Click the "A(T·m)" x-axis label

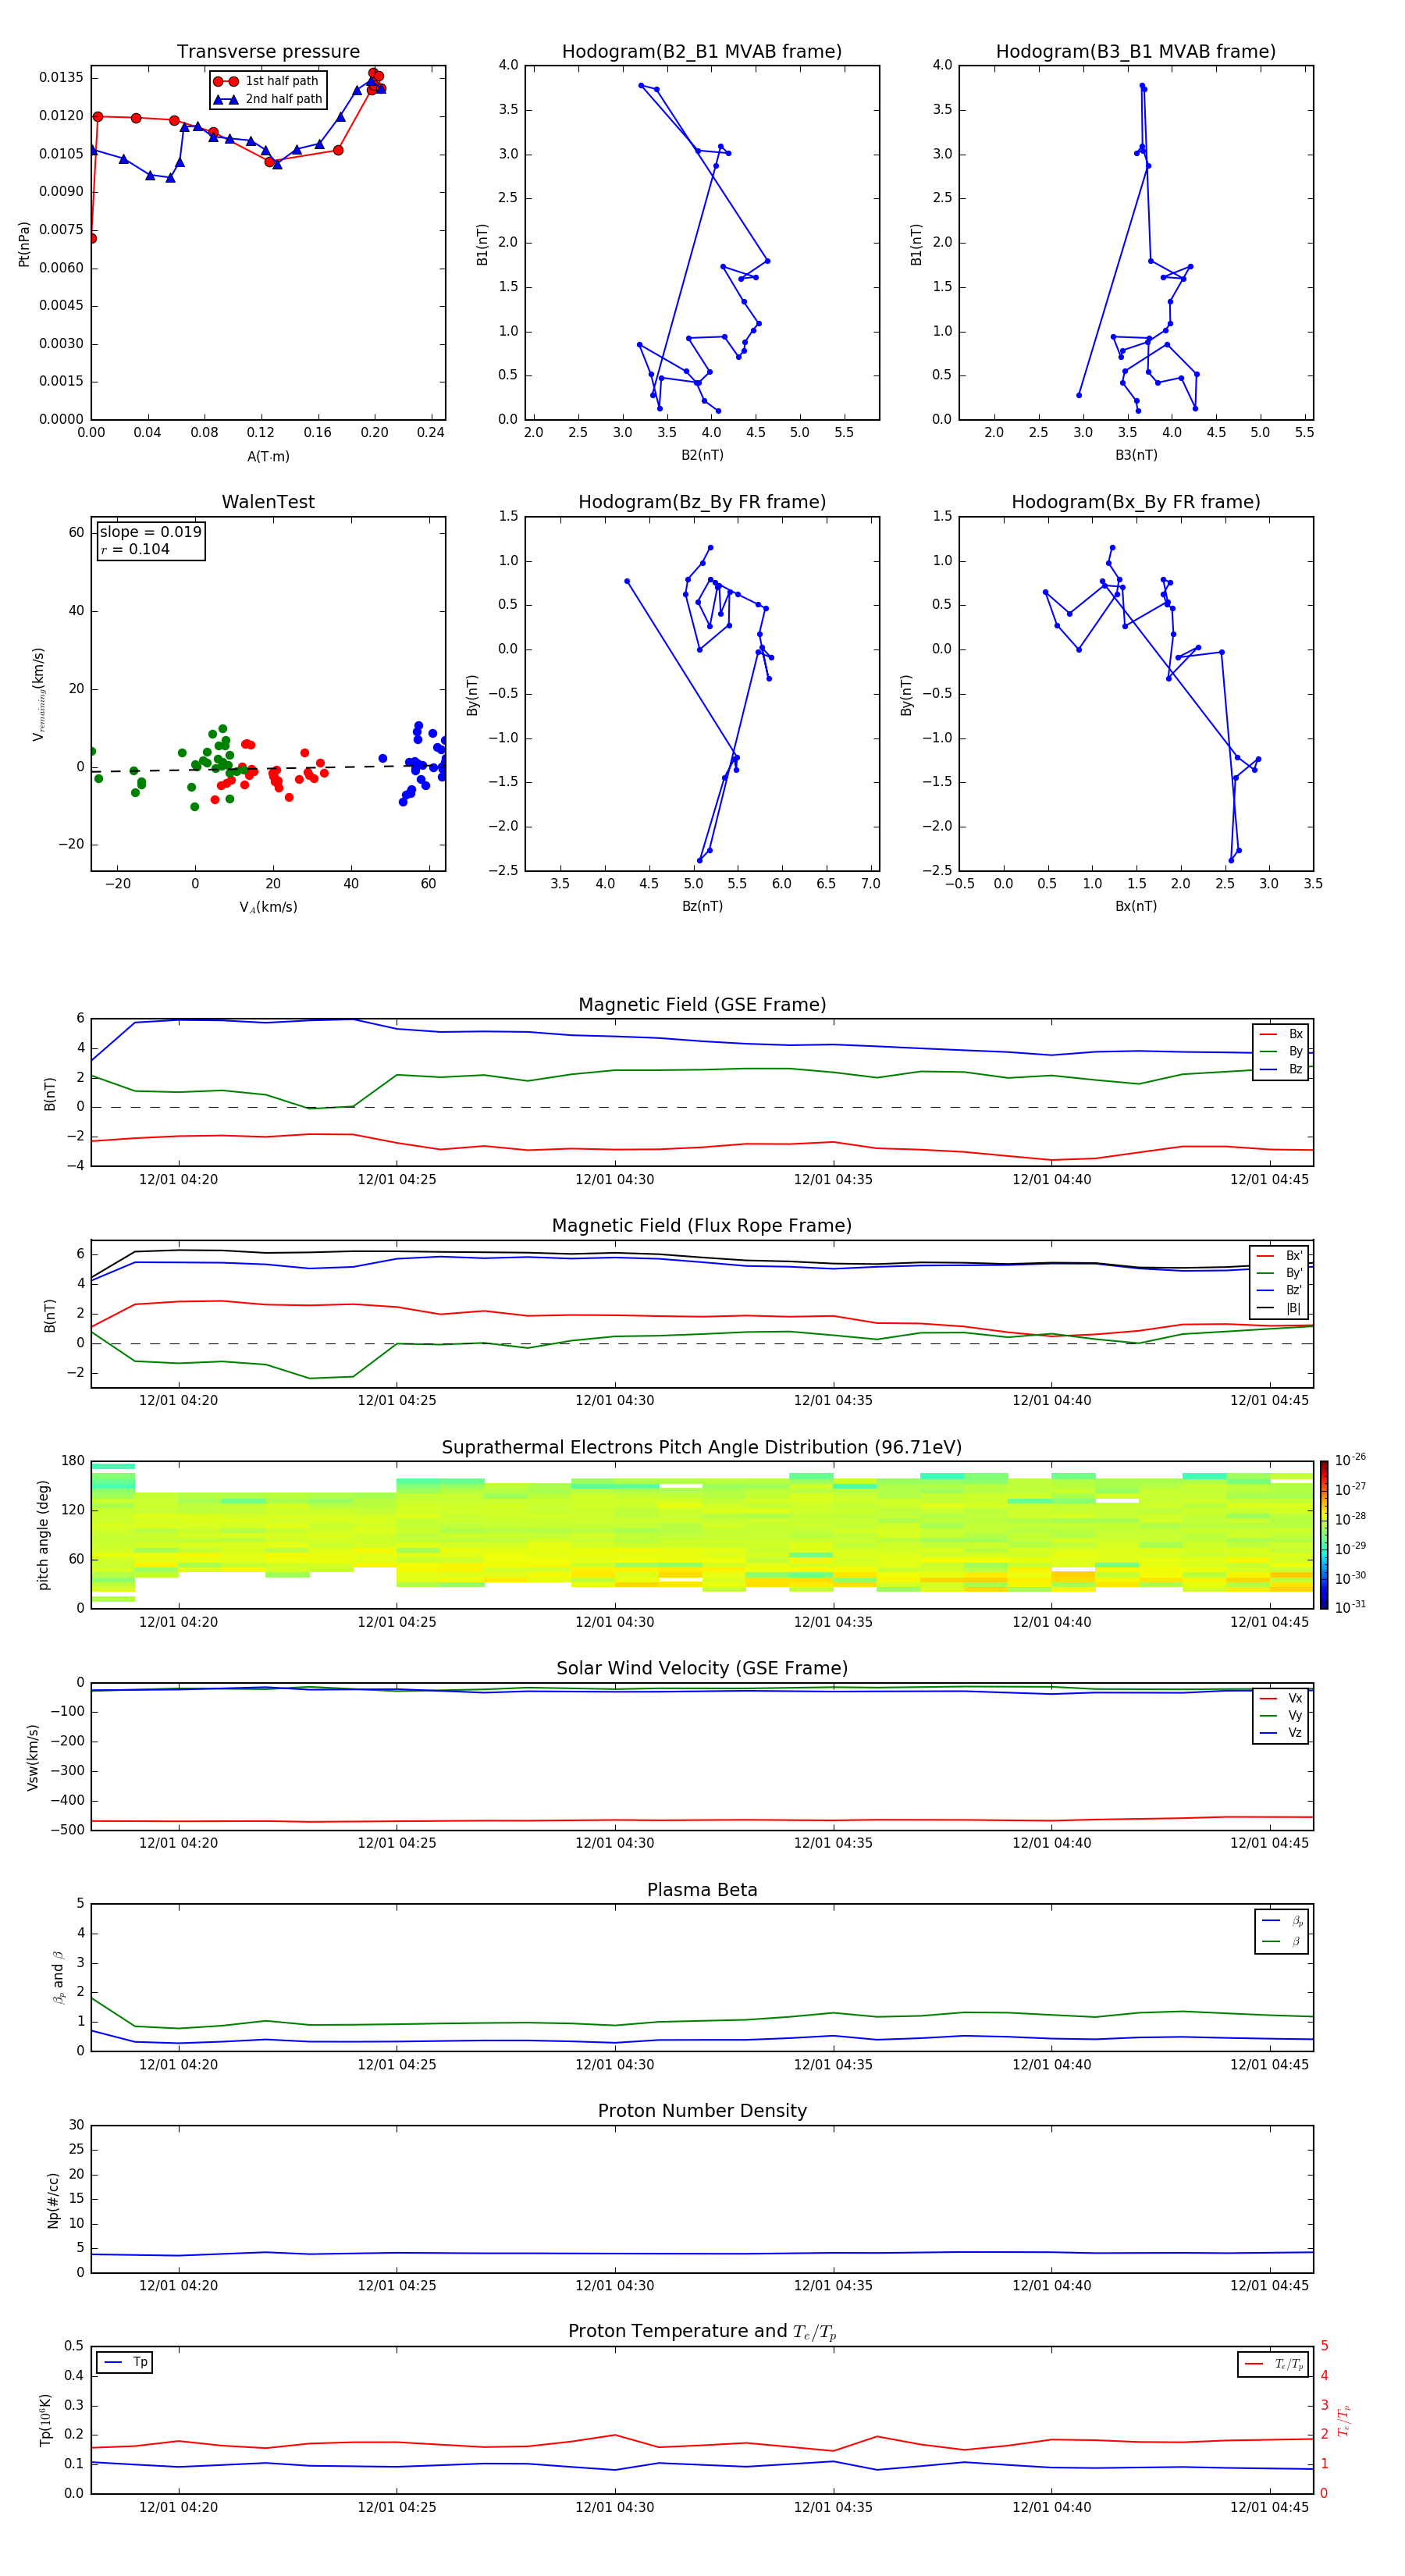268,456
